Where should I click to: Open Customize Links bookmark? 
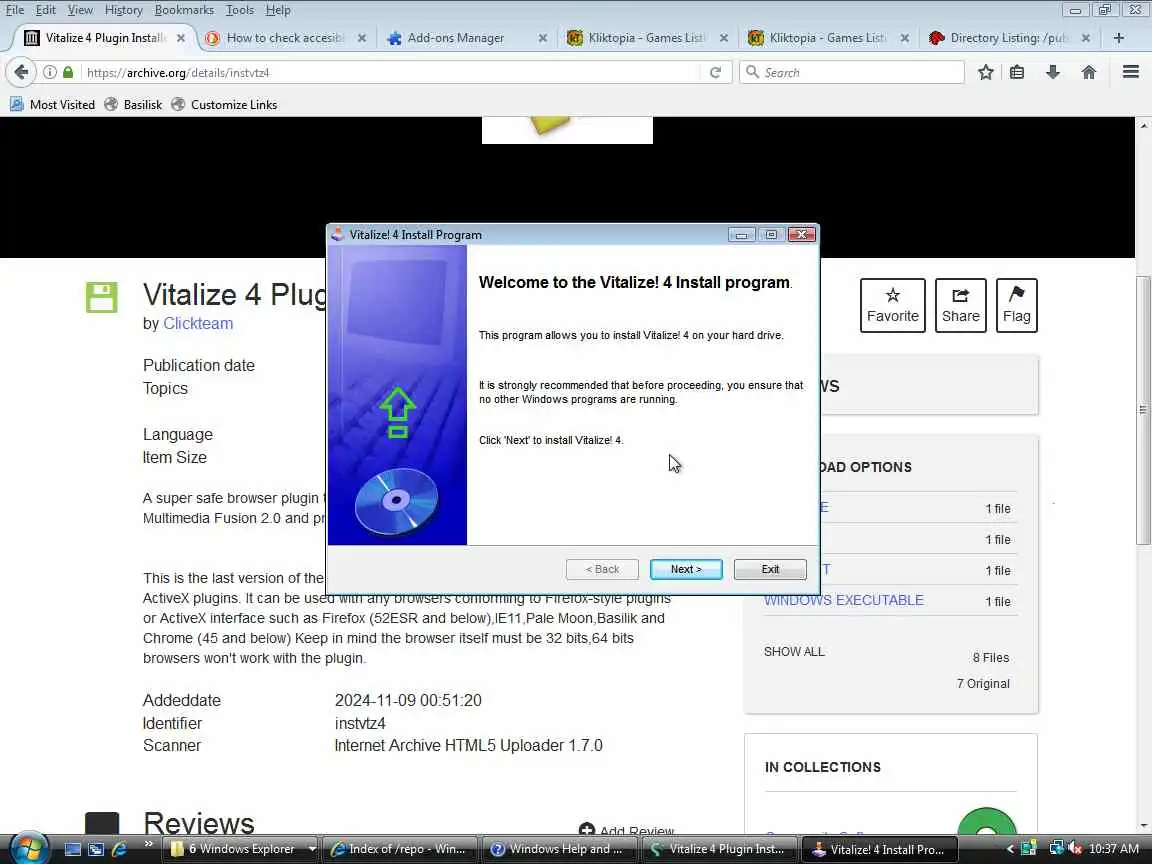tap(224, 104)
